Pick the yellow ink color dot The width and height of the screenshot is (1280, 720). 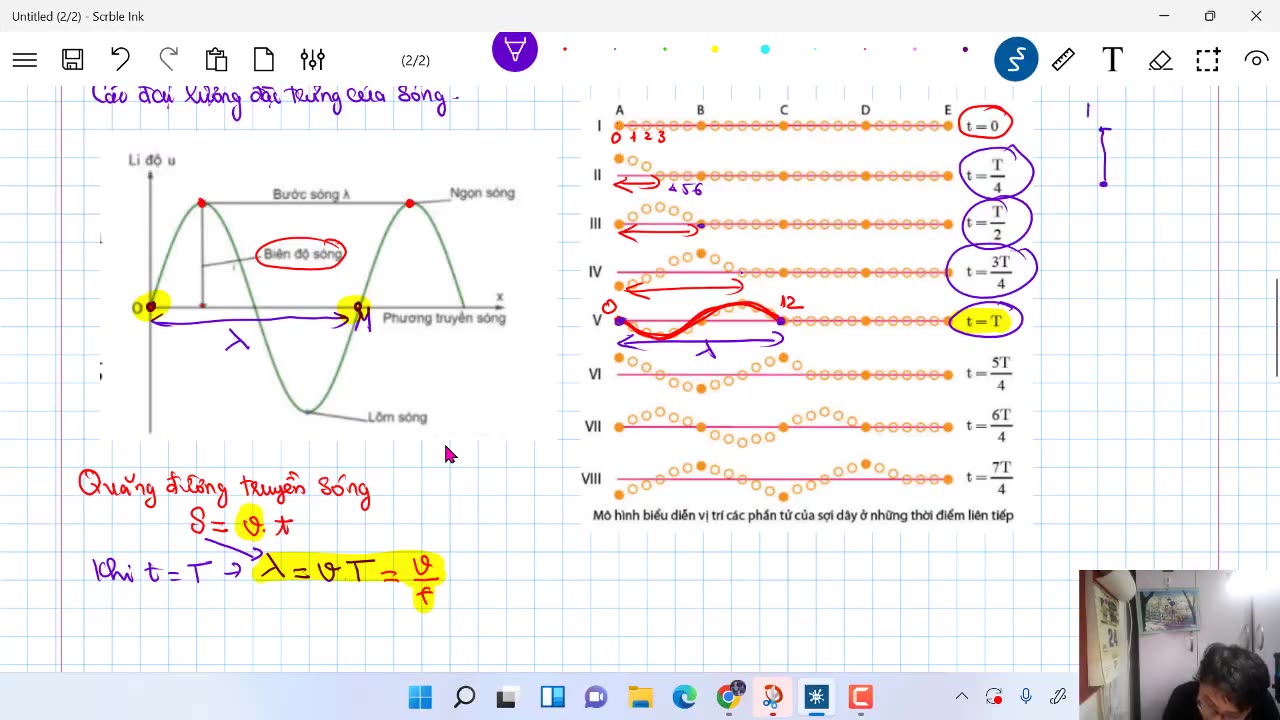tap(715, 49)
